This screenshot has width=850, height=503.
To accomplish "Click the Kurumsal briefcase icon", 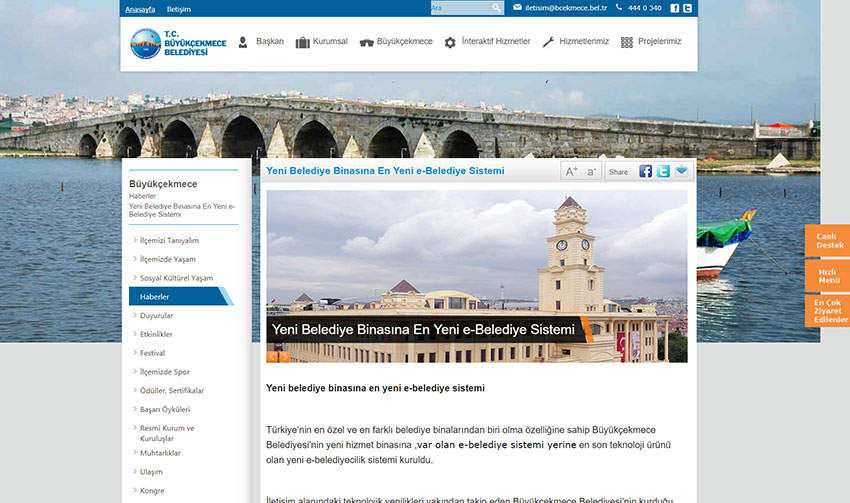I will [x=302, y=42].
